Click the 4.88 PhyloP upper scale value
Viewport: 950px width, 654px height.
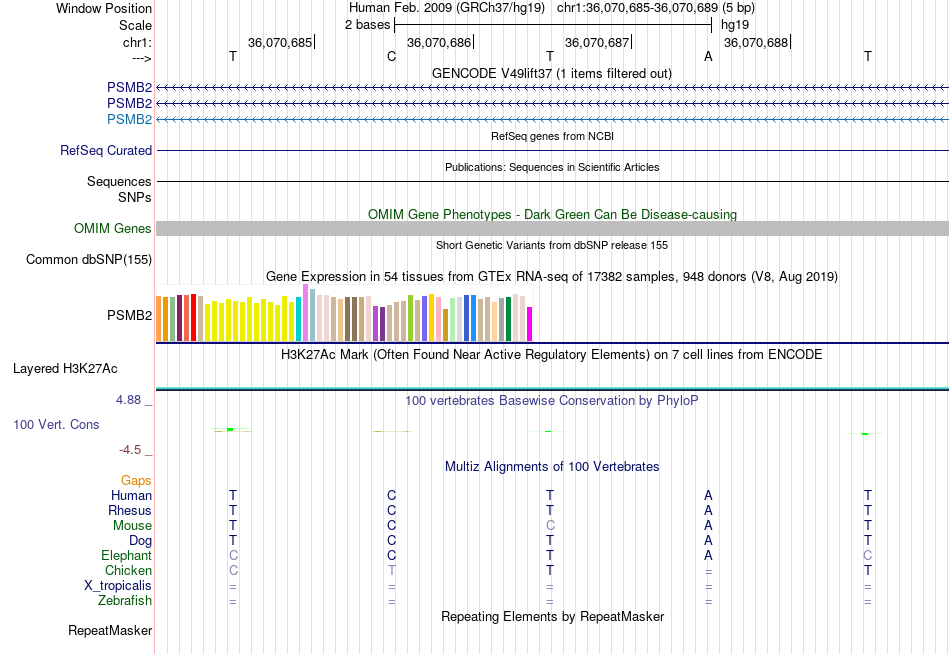[x=128, y=400]
